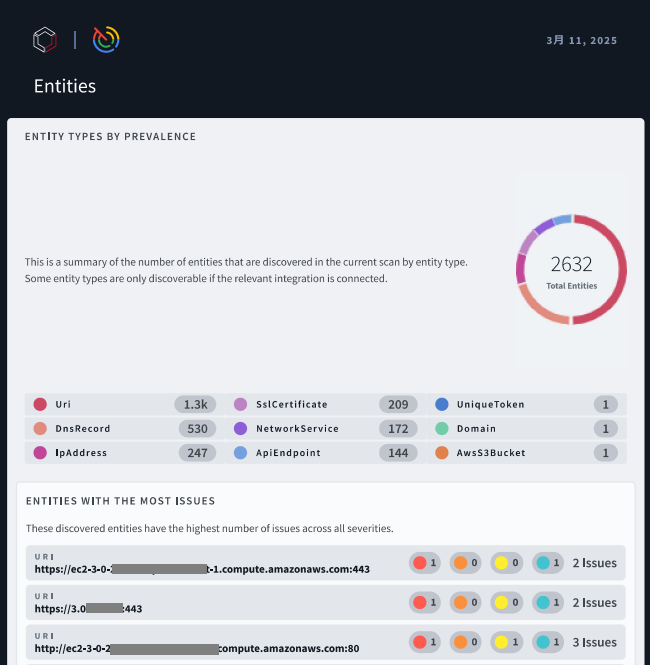Click the DnsRecord salmon color dot
The height and width of the screenshot is (665, 650).
coord(40,429)
